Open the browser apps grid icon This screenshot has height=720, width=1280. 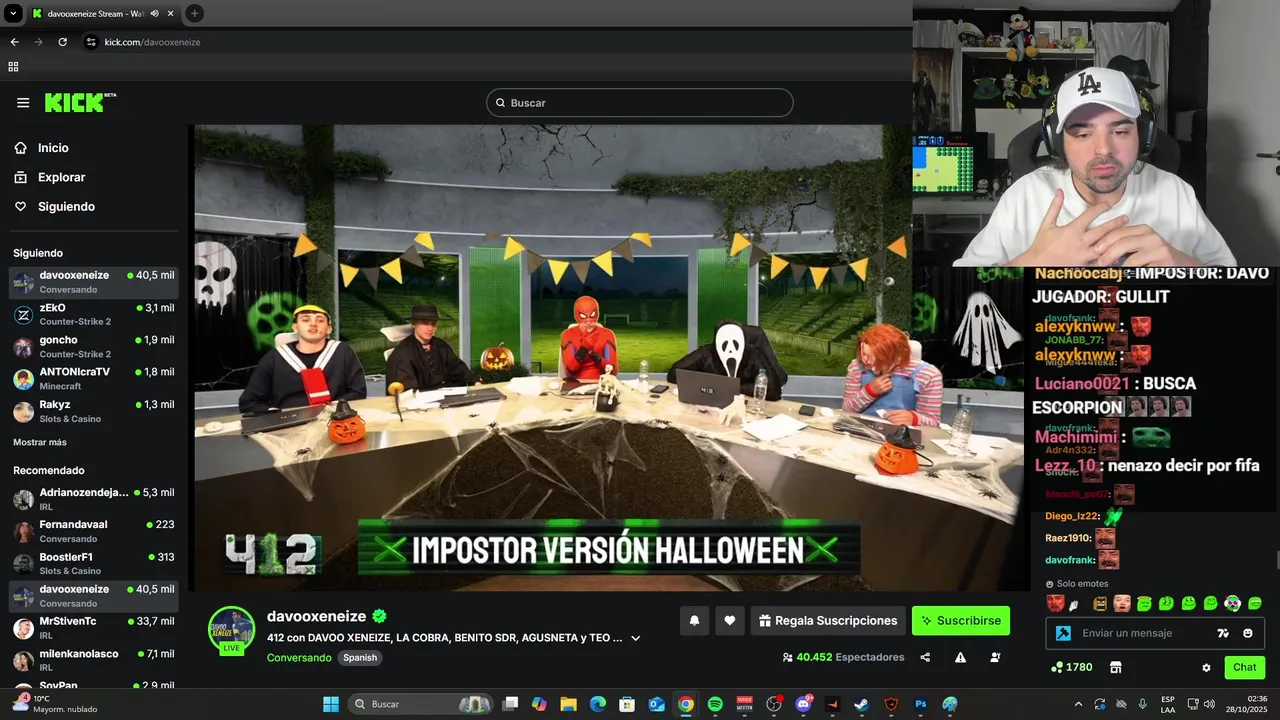coord(13,67)
